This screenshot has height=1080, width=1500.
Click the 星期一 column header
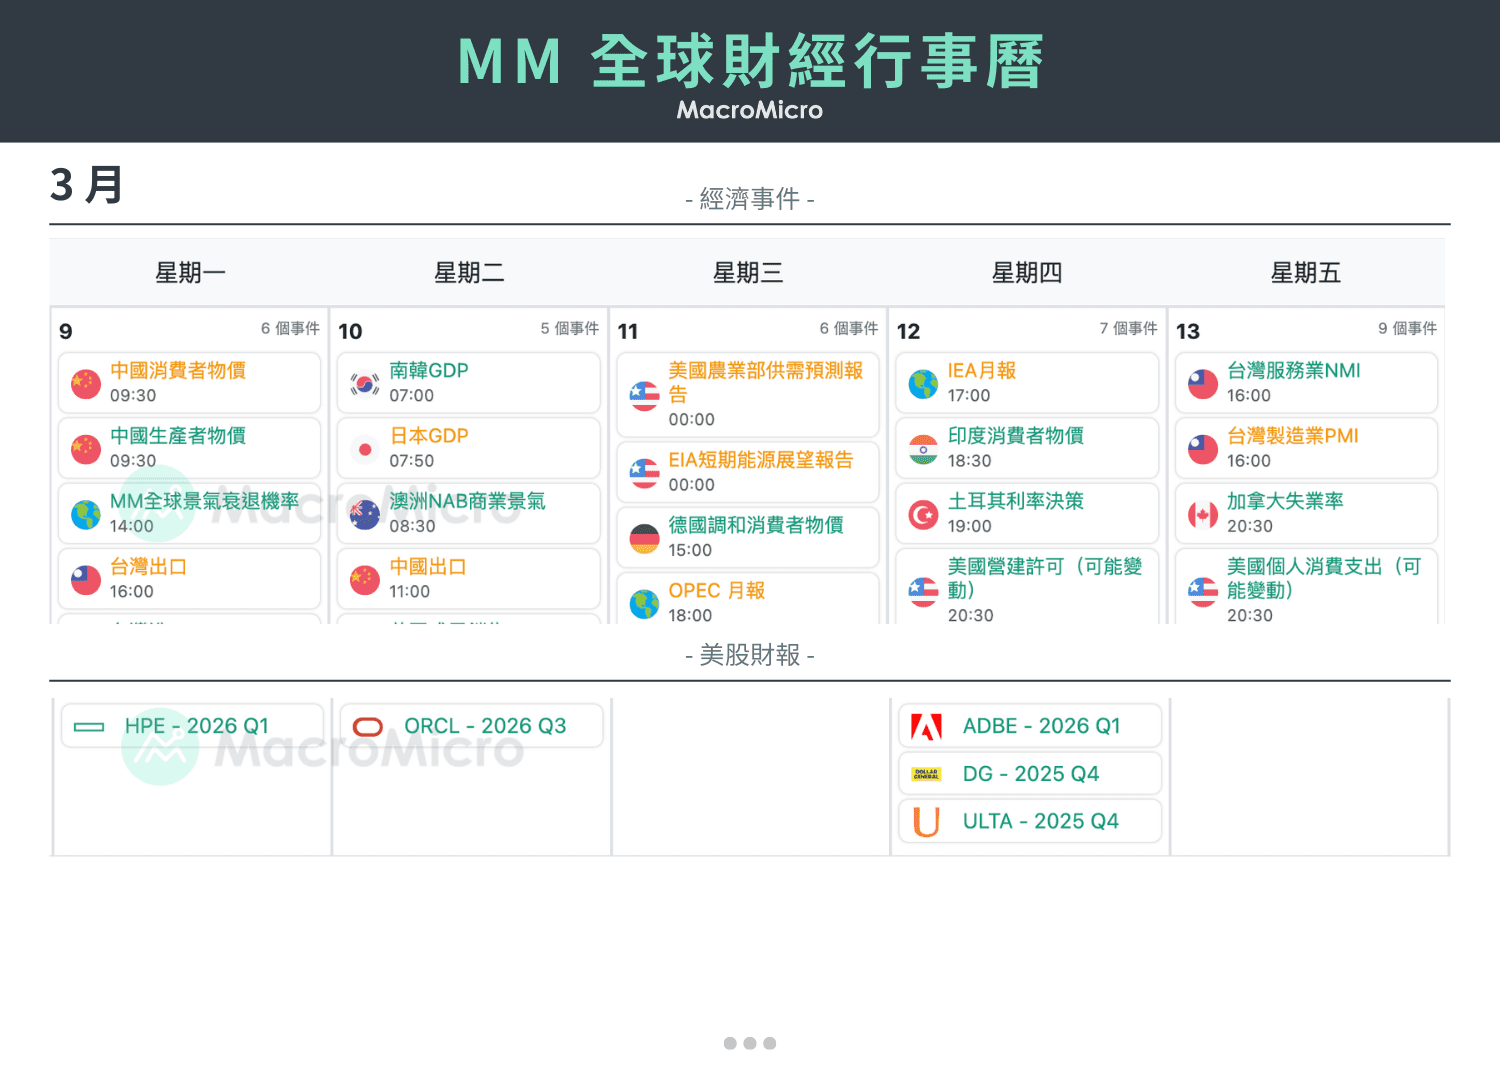tap(190, 273)
